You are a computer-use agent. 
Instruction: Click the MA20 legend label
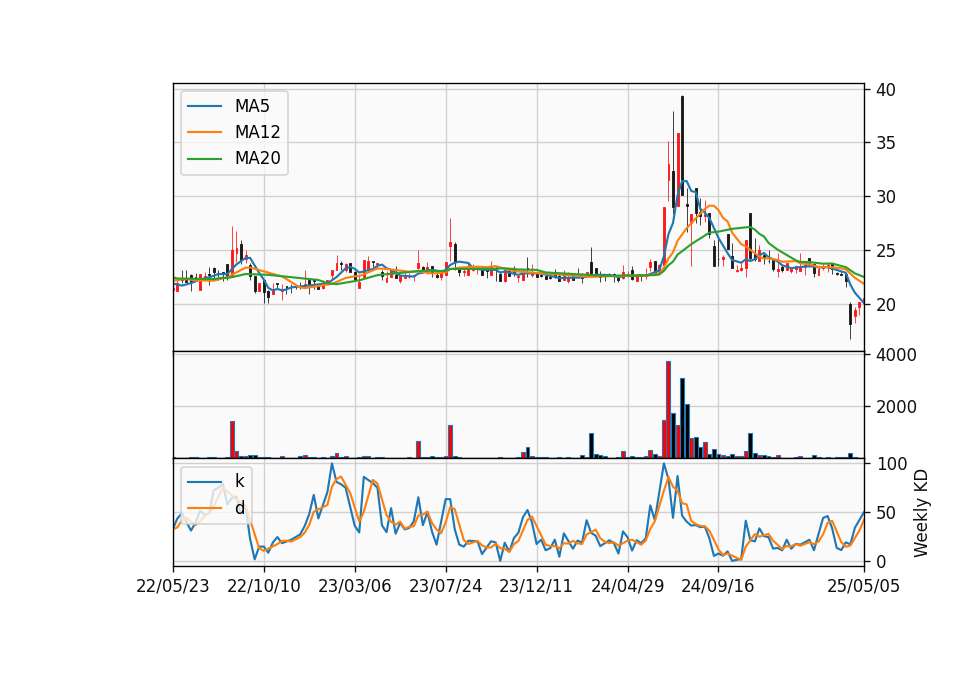click(x=257, y=158)
